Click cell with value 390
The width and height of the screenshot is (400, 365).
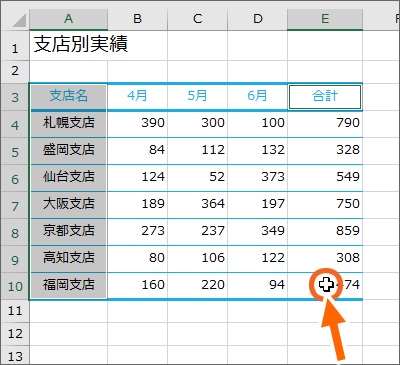coord(137,124)
